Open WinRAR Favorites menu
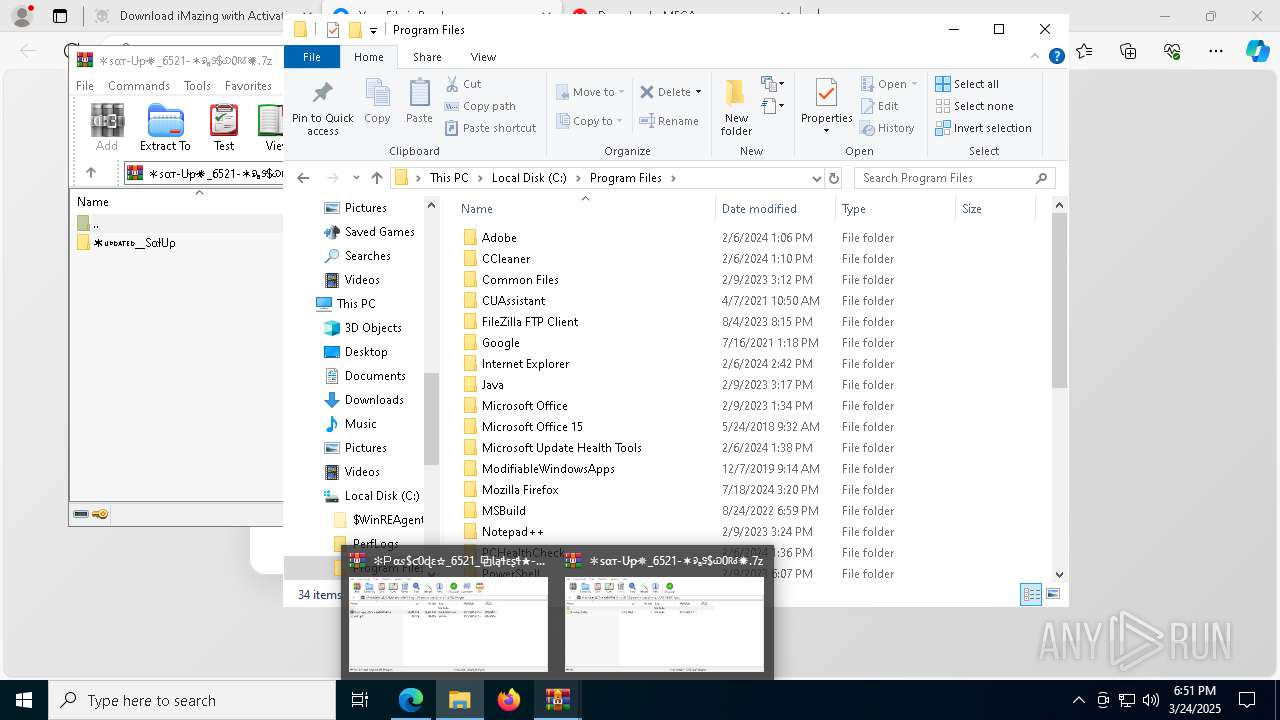 coord(248,86)
